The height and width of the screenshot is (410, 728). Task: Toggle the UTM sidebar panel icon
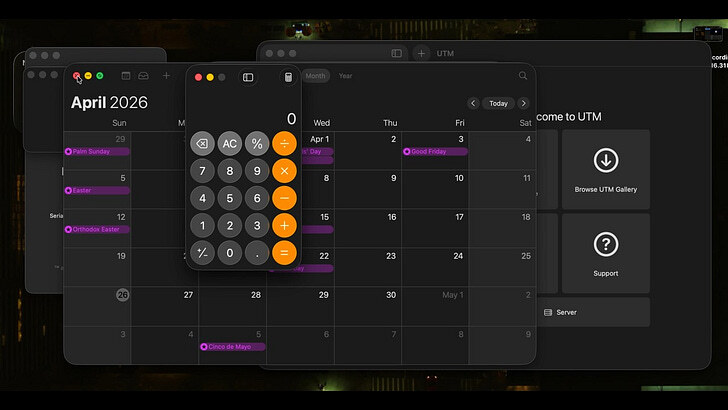click(x=396, y=53)
